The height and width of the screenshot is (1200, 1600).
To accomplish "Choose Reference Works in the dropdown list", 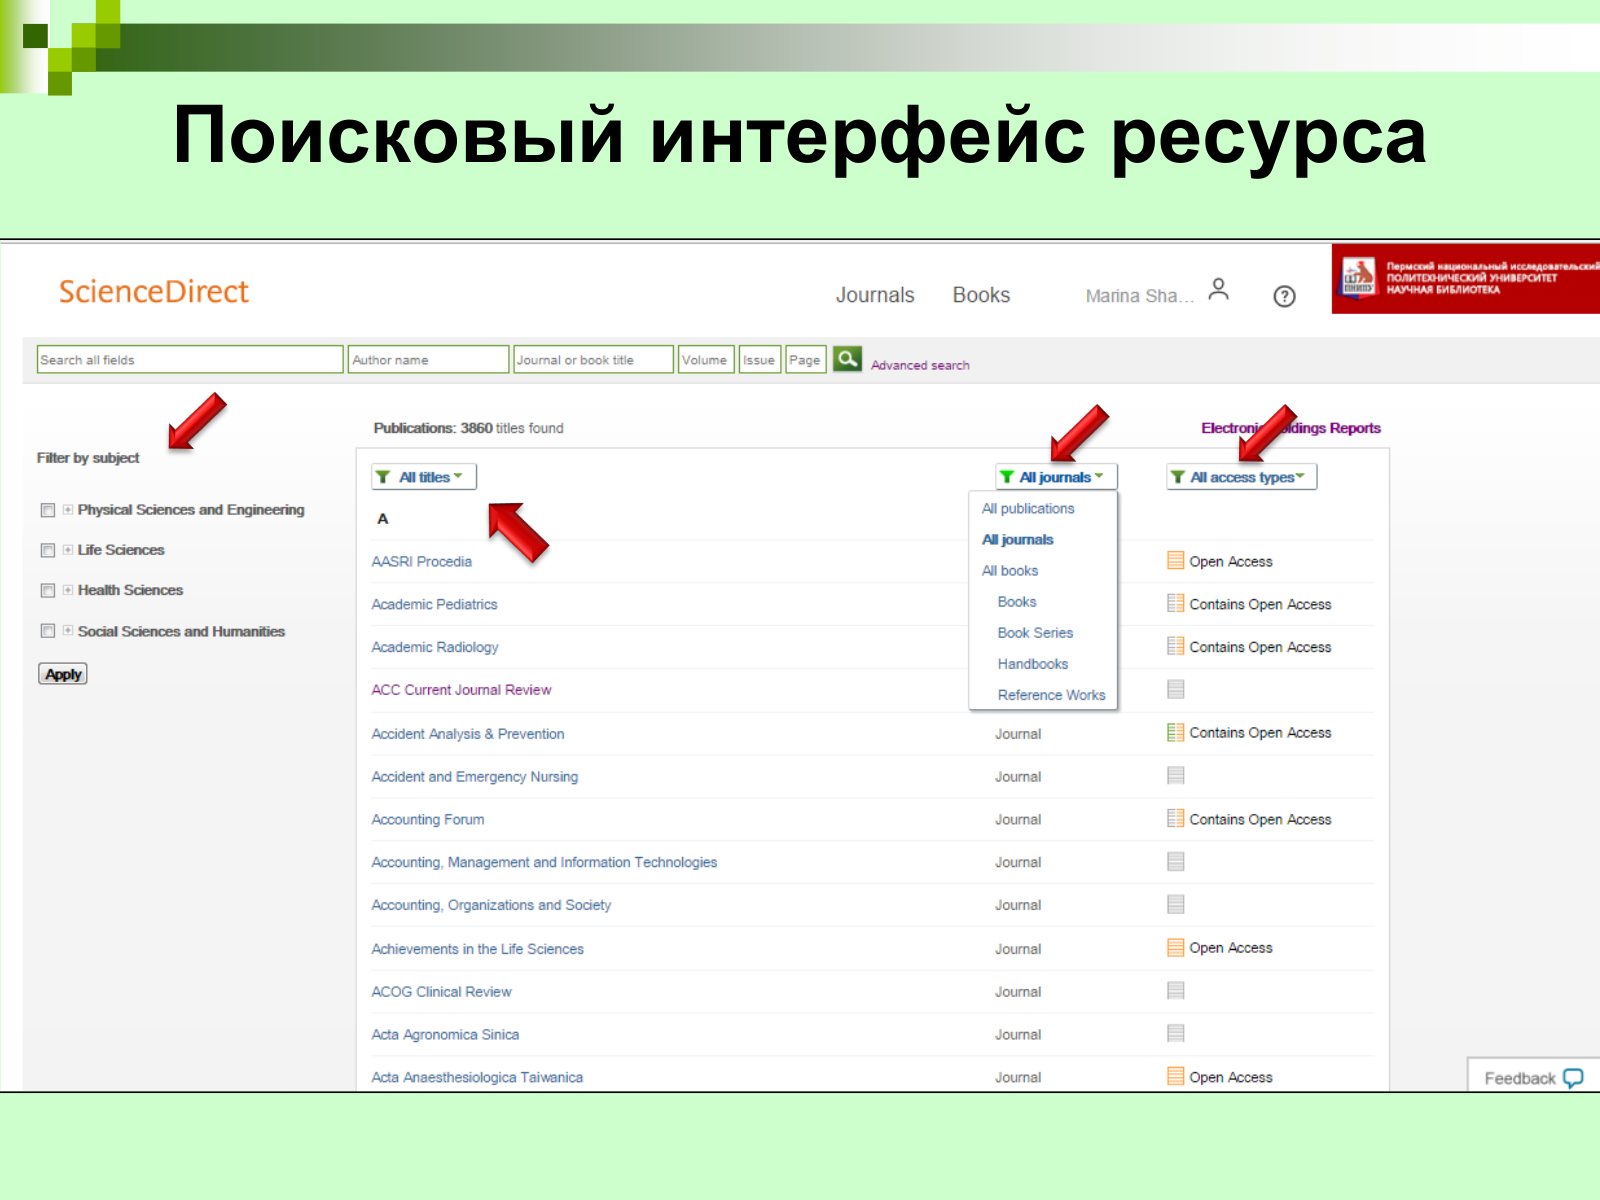I will 1051,694.
